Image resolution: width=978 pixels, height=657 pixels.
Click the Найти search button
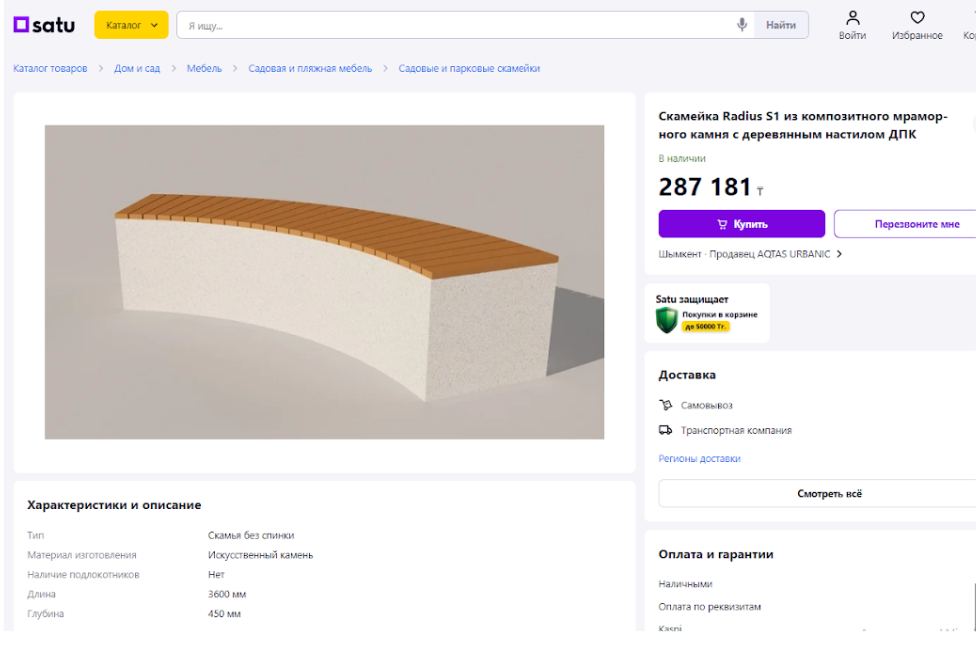[x=781, y=25]
